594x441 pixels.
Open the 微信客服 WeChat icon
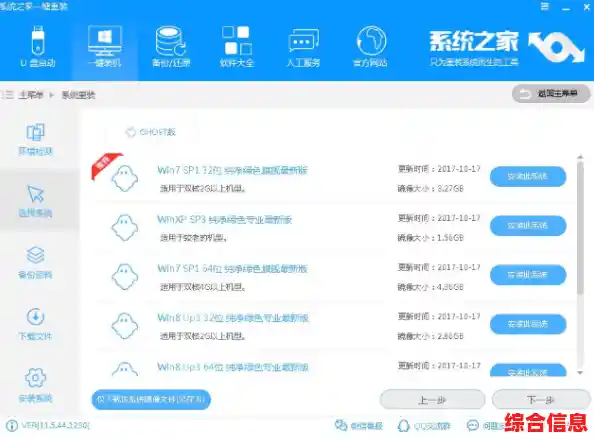point(341,425)
